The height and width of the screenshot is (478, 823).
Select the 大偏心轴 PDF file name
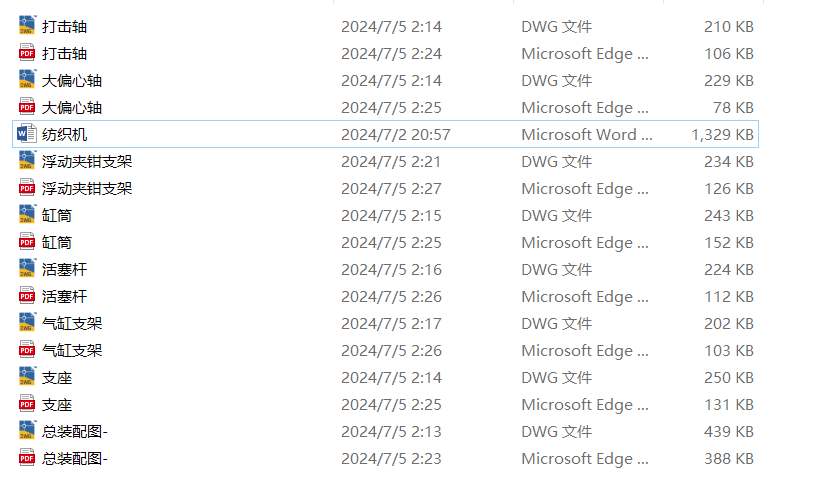(x=72, y=108)
